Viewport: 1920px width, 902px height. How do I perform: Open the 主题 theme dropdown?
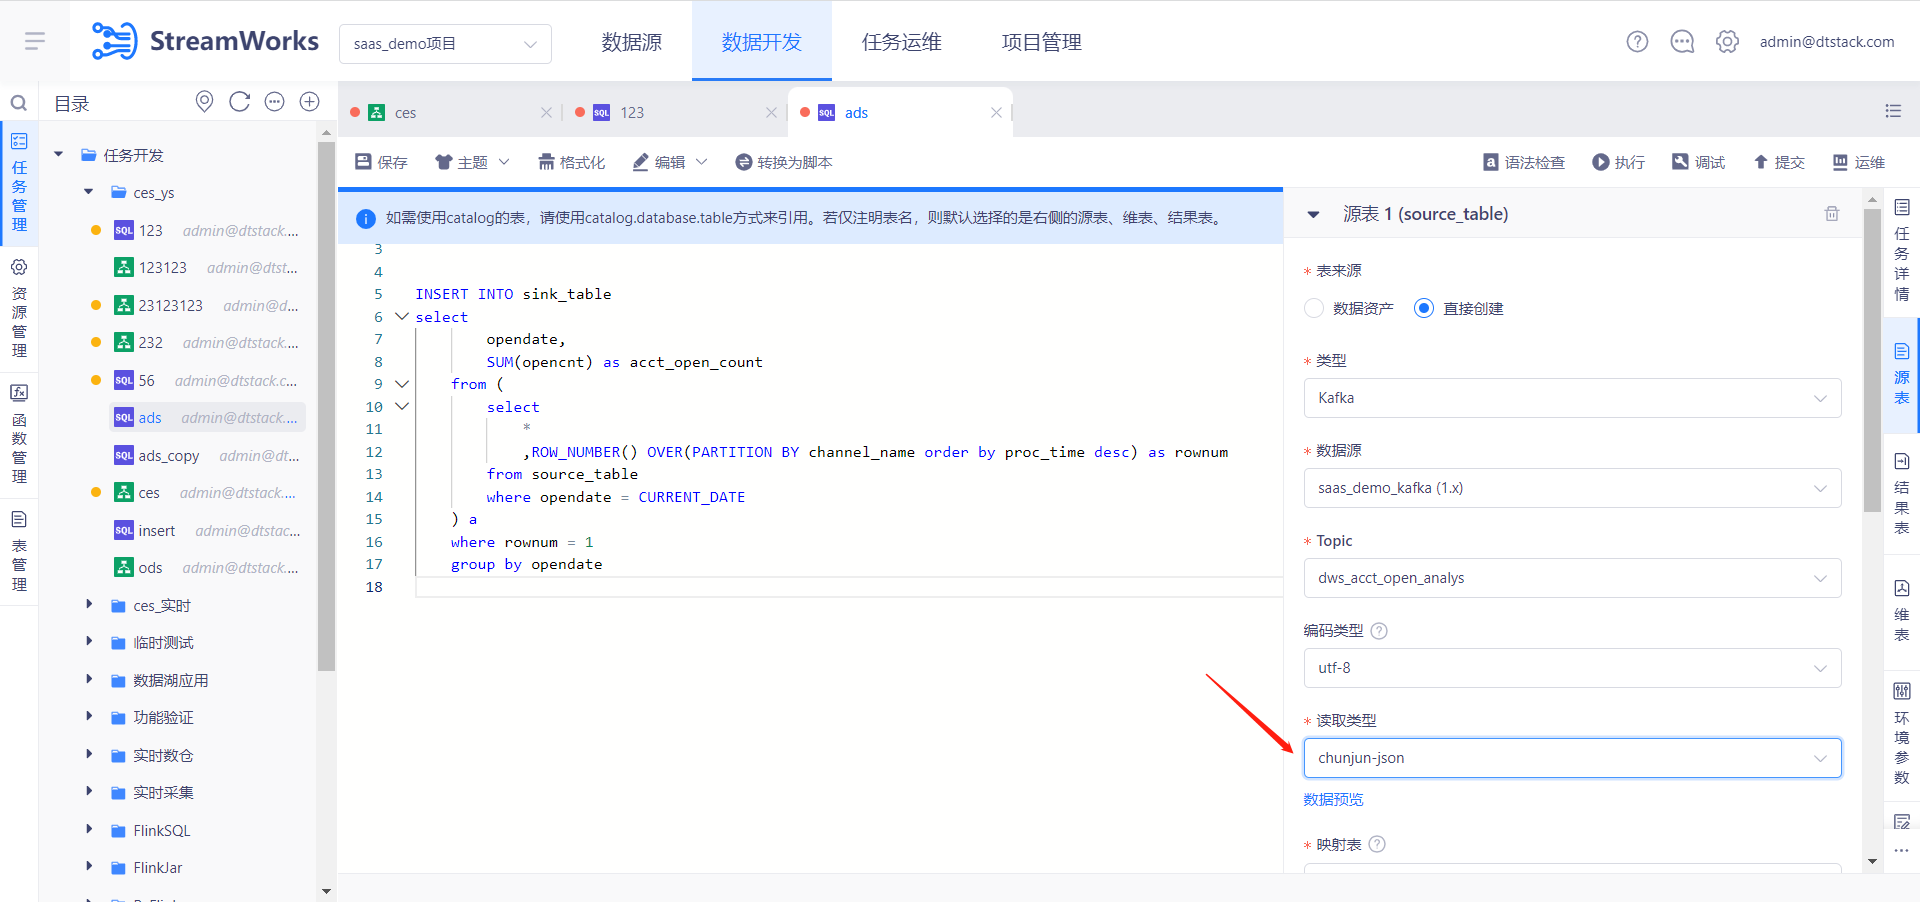472,162
